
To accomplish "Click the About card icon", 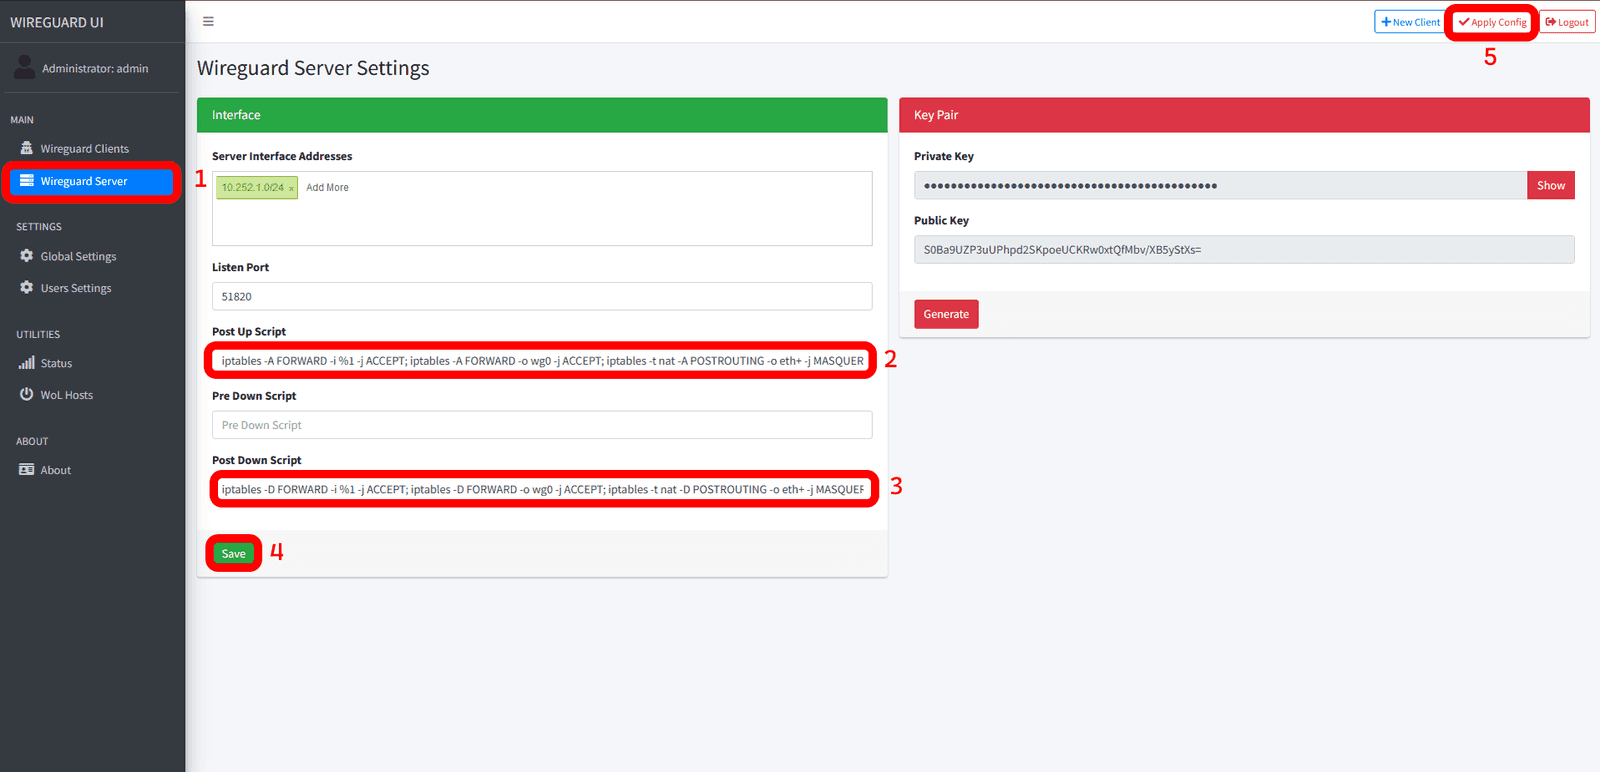I will click(x=27, y=470).
